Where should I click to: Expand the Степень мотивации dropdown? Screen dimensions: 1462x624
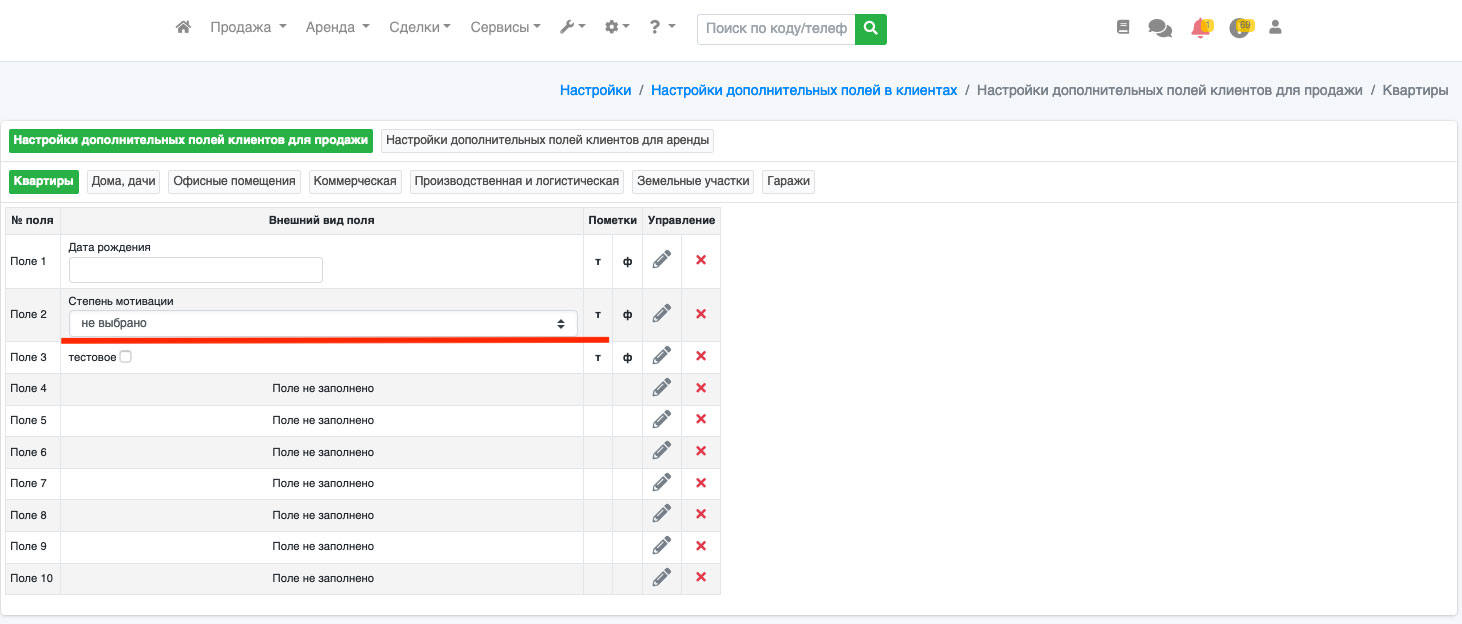click(x=323, y=323)
